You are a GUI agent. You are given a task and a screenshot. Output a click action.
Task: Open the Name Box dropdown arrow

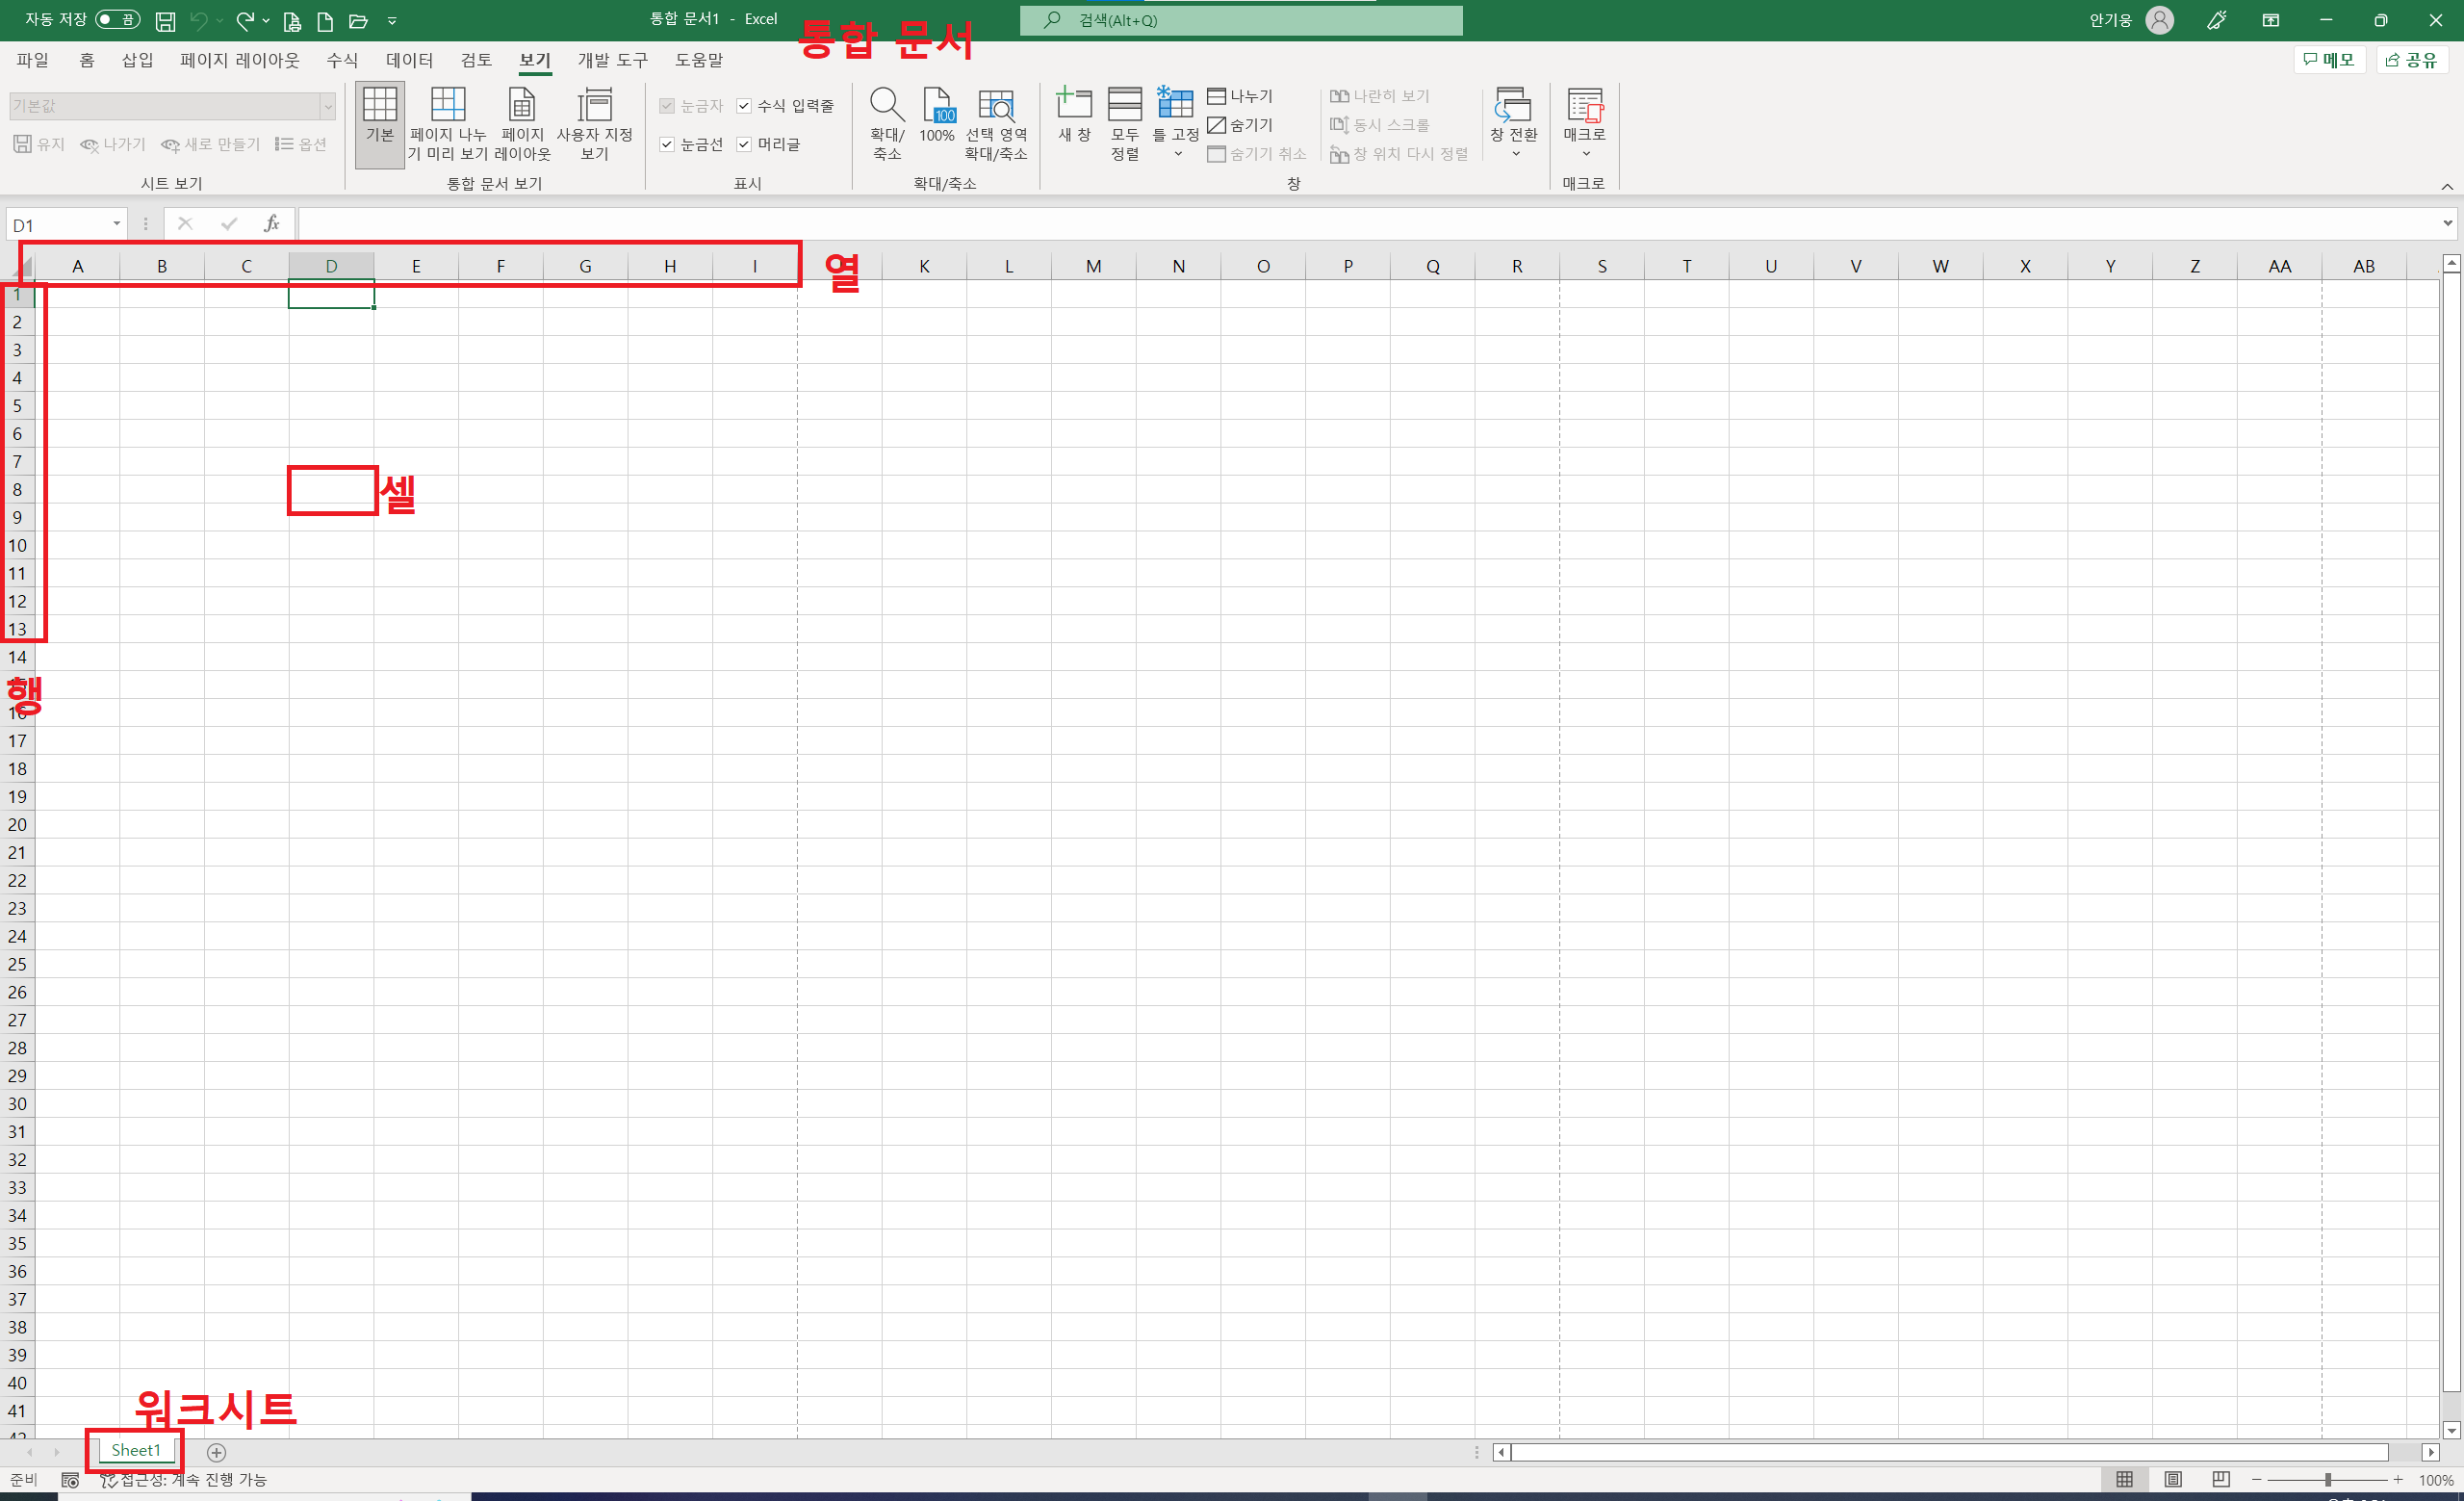click(x=117, y=224)
